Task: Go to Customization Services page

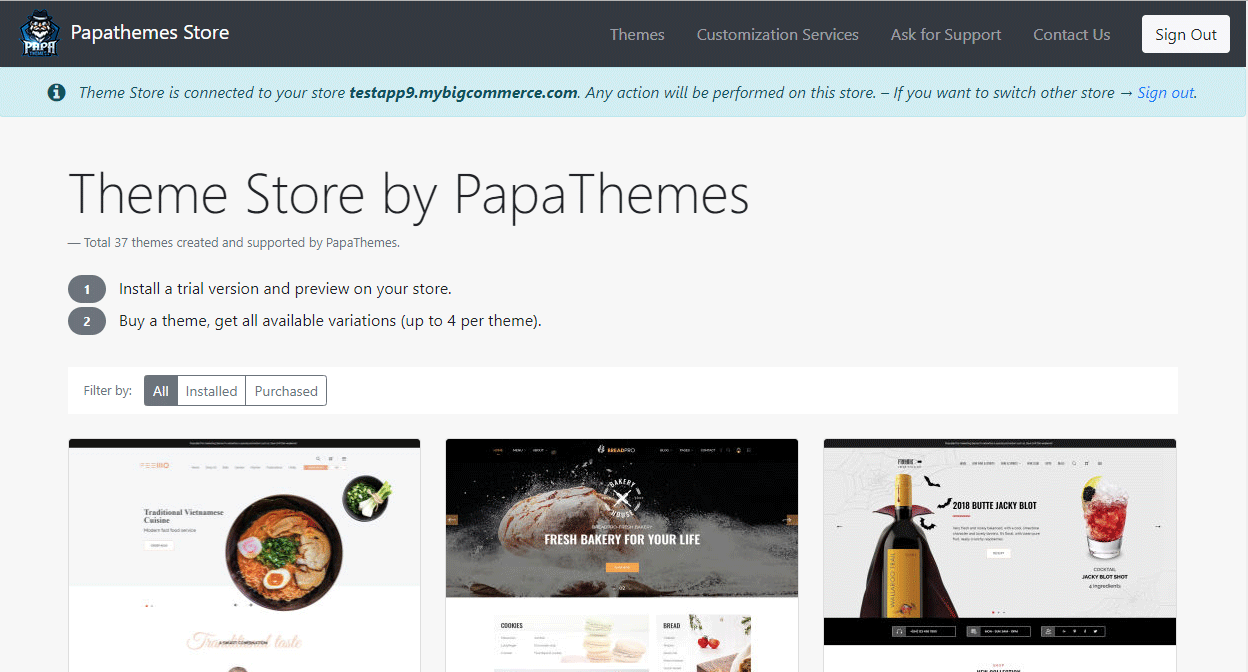Action: pyautogui.click(x=777, y=34)
